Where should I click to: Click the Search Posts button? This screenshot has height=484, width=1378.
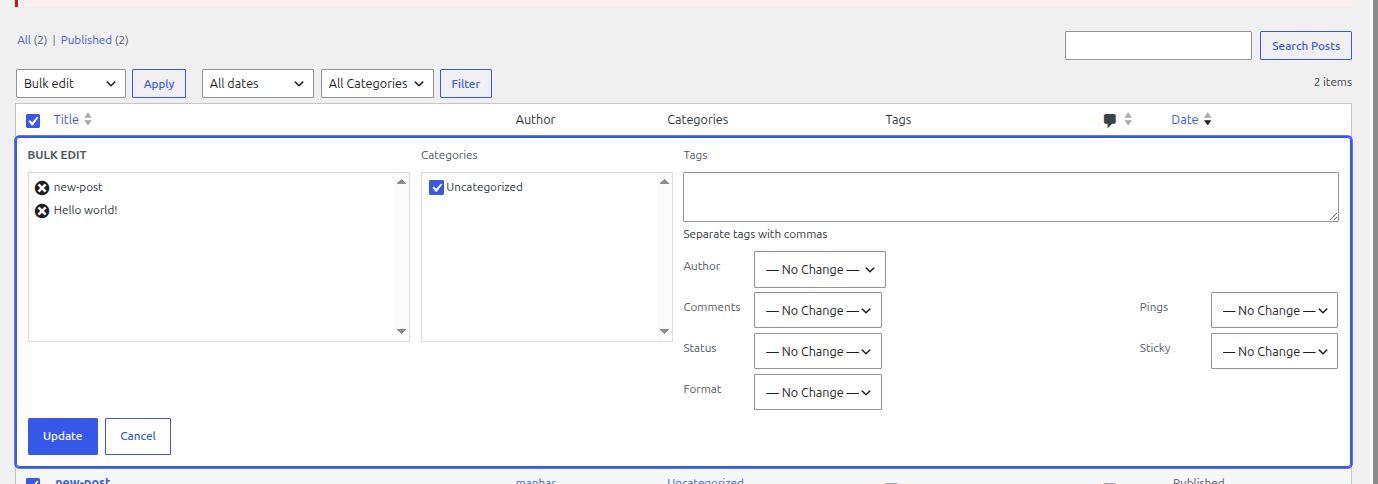click(1306, 46)
